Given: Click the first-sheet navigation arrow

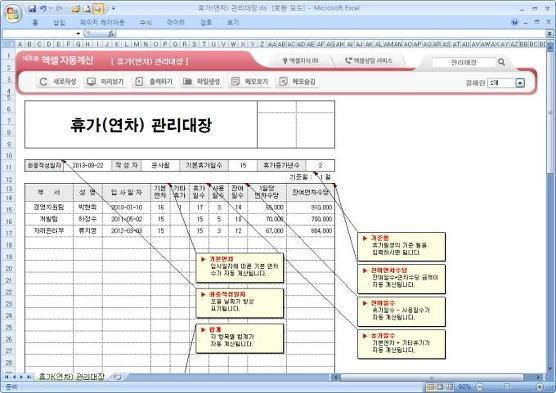Looking at the screenshot, I should coord(7,377).
